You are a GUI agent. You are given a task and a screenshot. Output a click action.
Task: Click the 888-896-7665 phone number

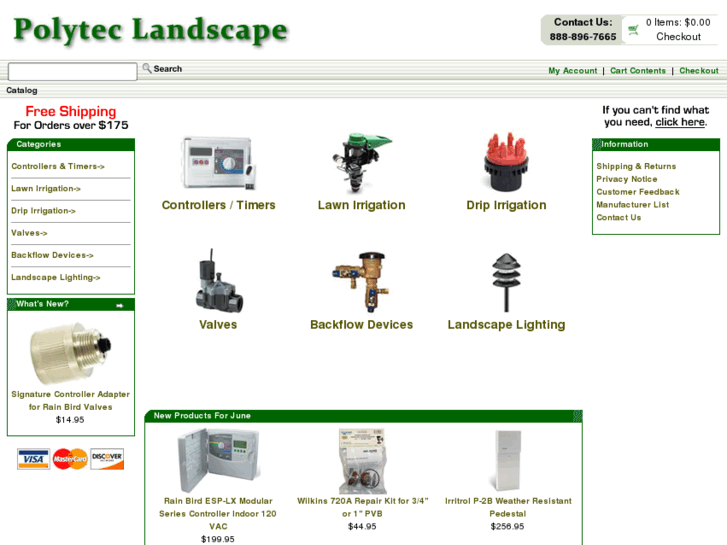point(583,37)
